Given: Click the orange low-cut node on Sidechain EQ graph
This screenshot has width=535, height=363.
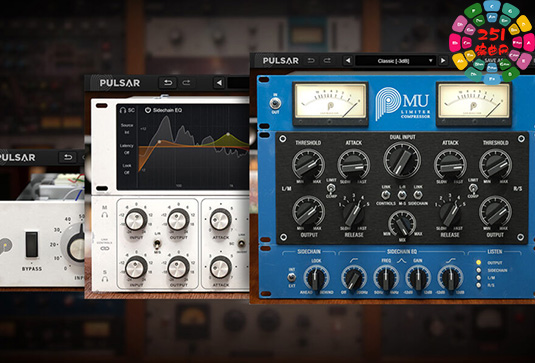Looking at the screenshot, I should [159, 141].
